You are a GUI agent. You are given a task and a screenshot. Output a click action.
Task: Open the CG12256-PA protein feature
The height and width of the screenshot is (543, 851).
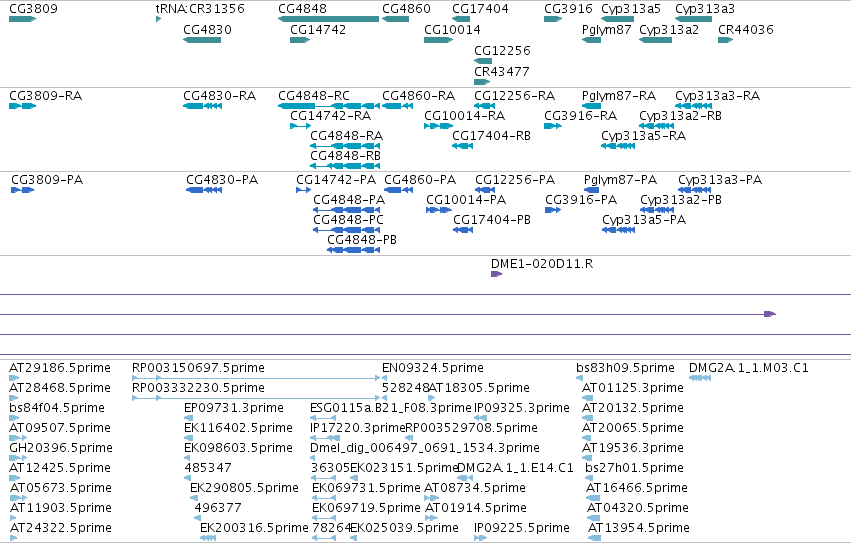pos(485,190)
